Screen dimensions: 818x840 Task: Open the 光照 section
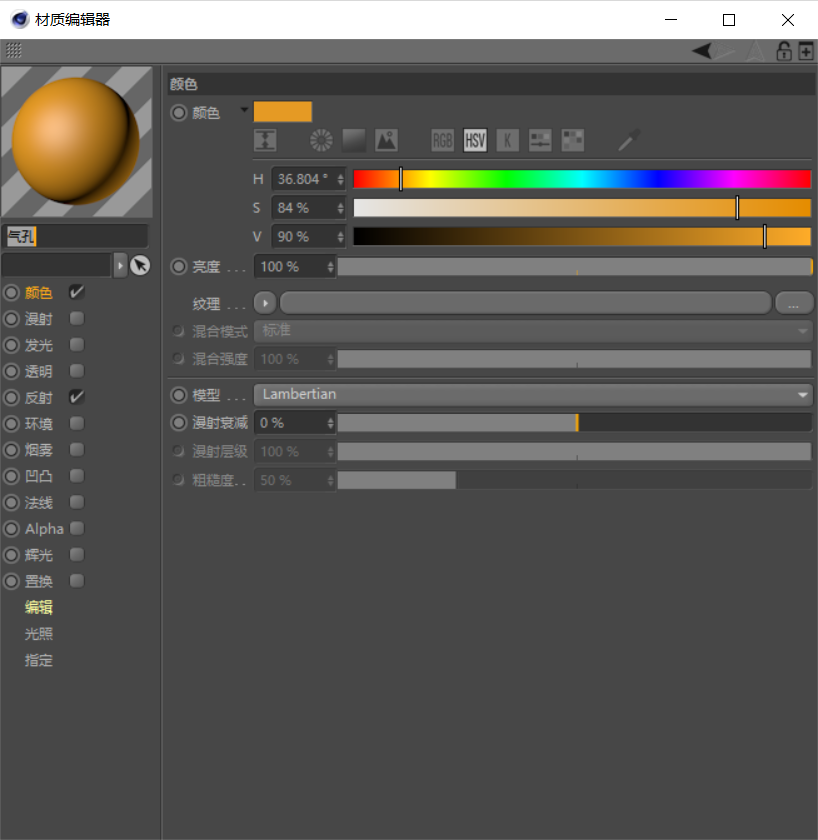[x=39, y=634]
